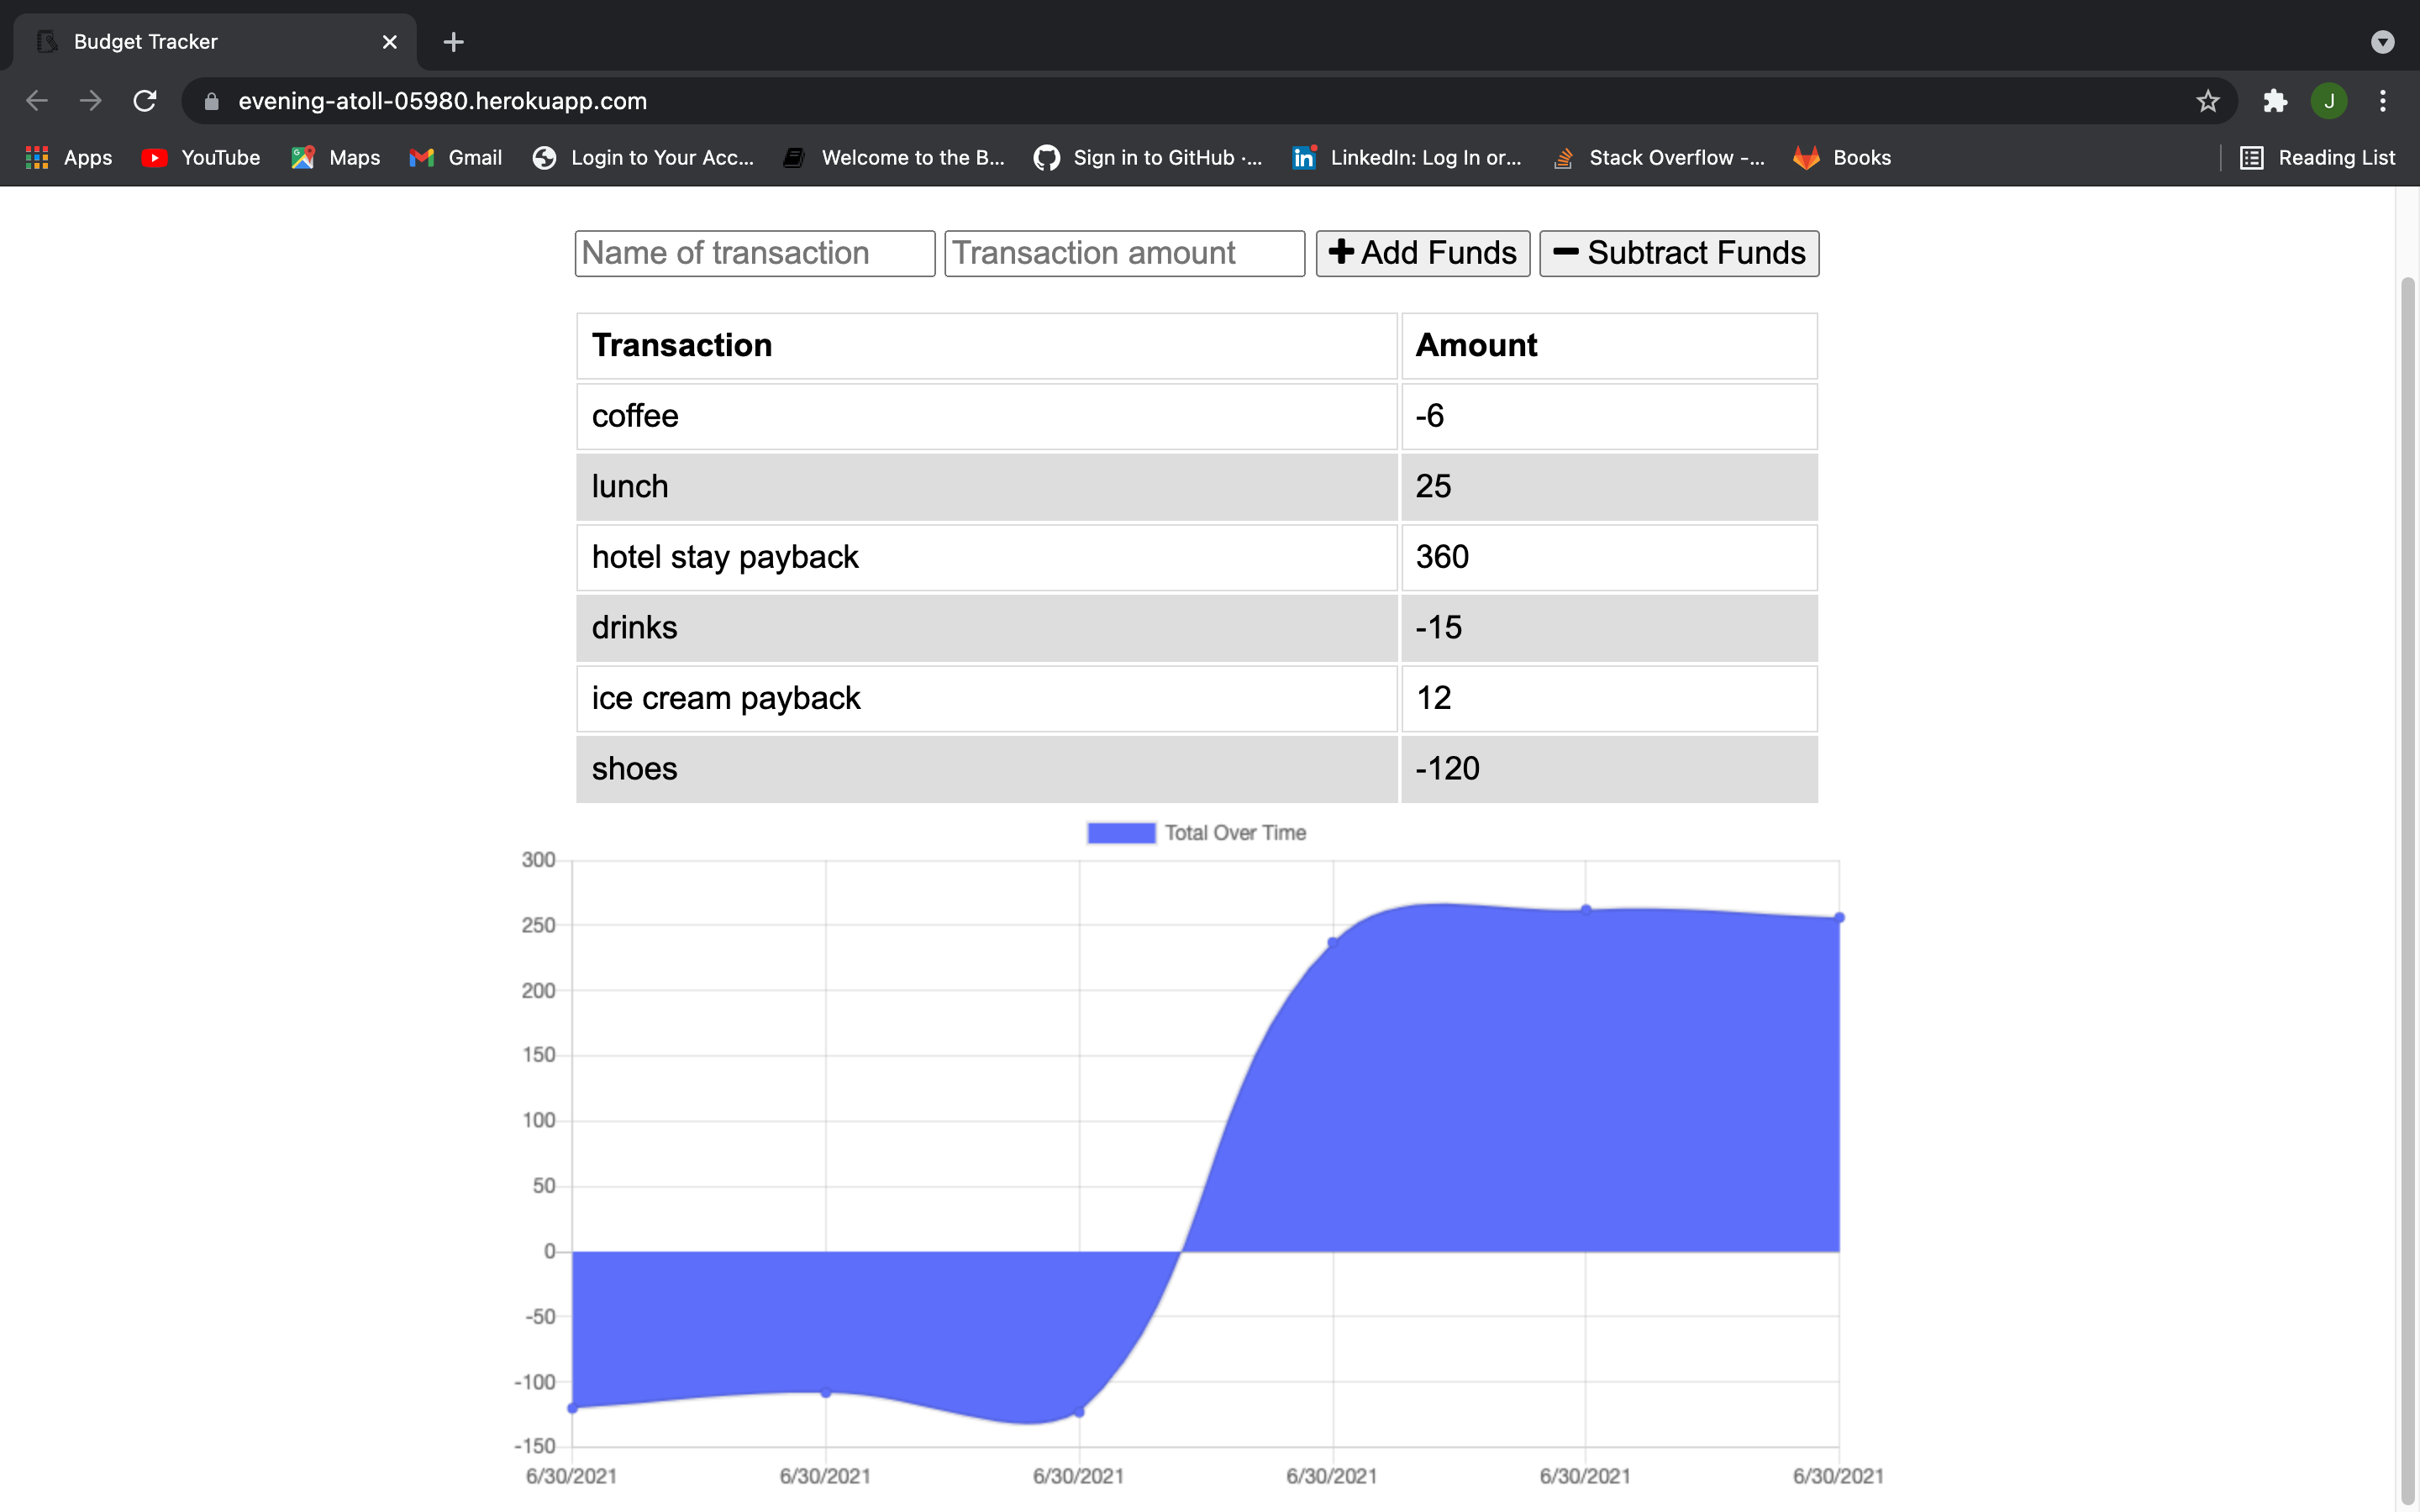Click the -6 amount cell

pos(1609,416)
